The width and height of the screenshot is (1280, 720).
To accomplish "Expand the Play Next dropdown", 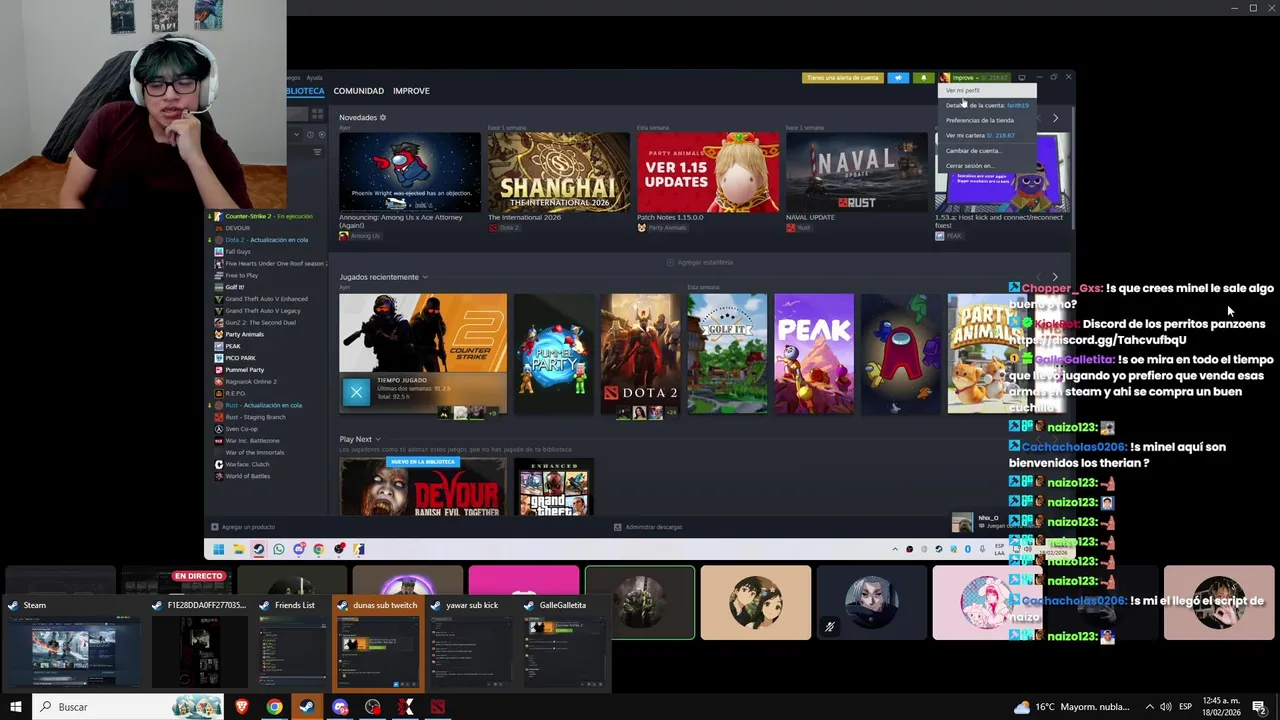I will coord(377,439).
